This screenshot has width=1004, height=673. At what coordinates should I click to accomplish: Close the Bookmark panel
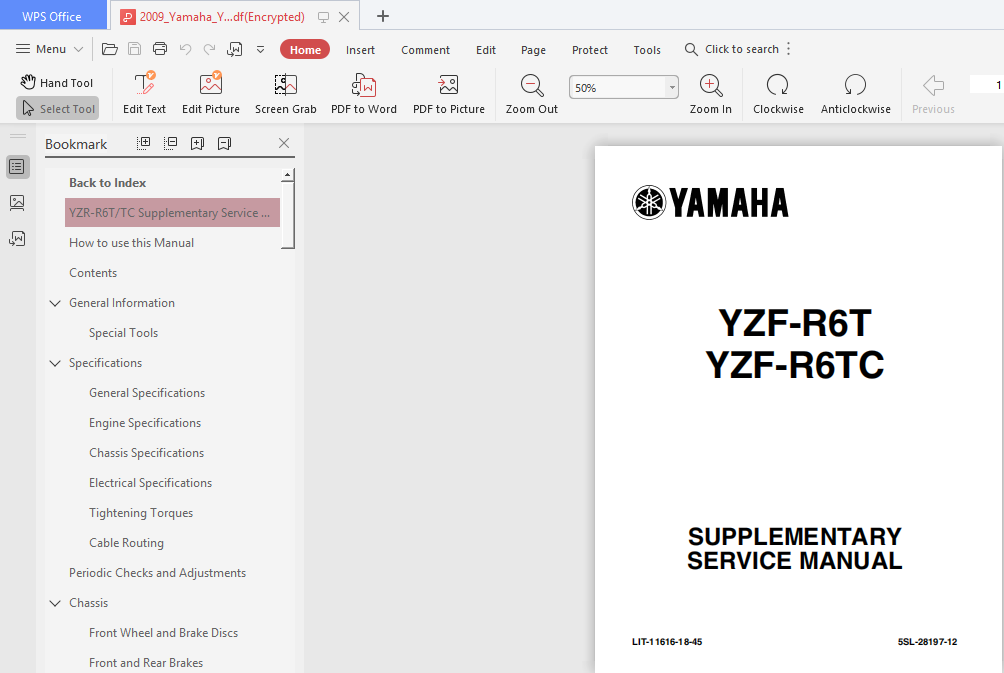284,143
